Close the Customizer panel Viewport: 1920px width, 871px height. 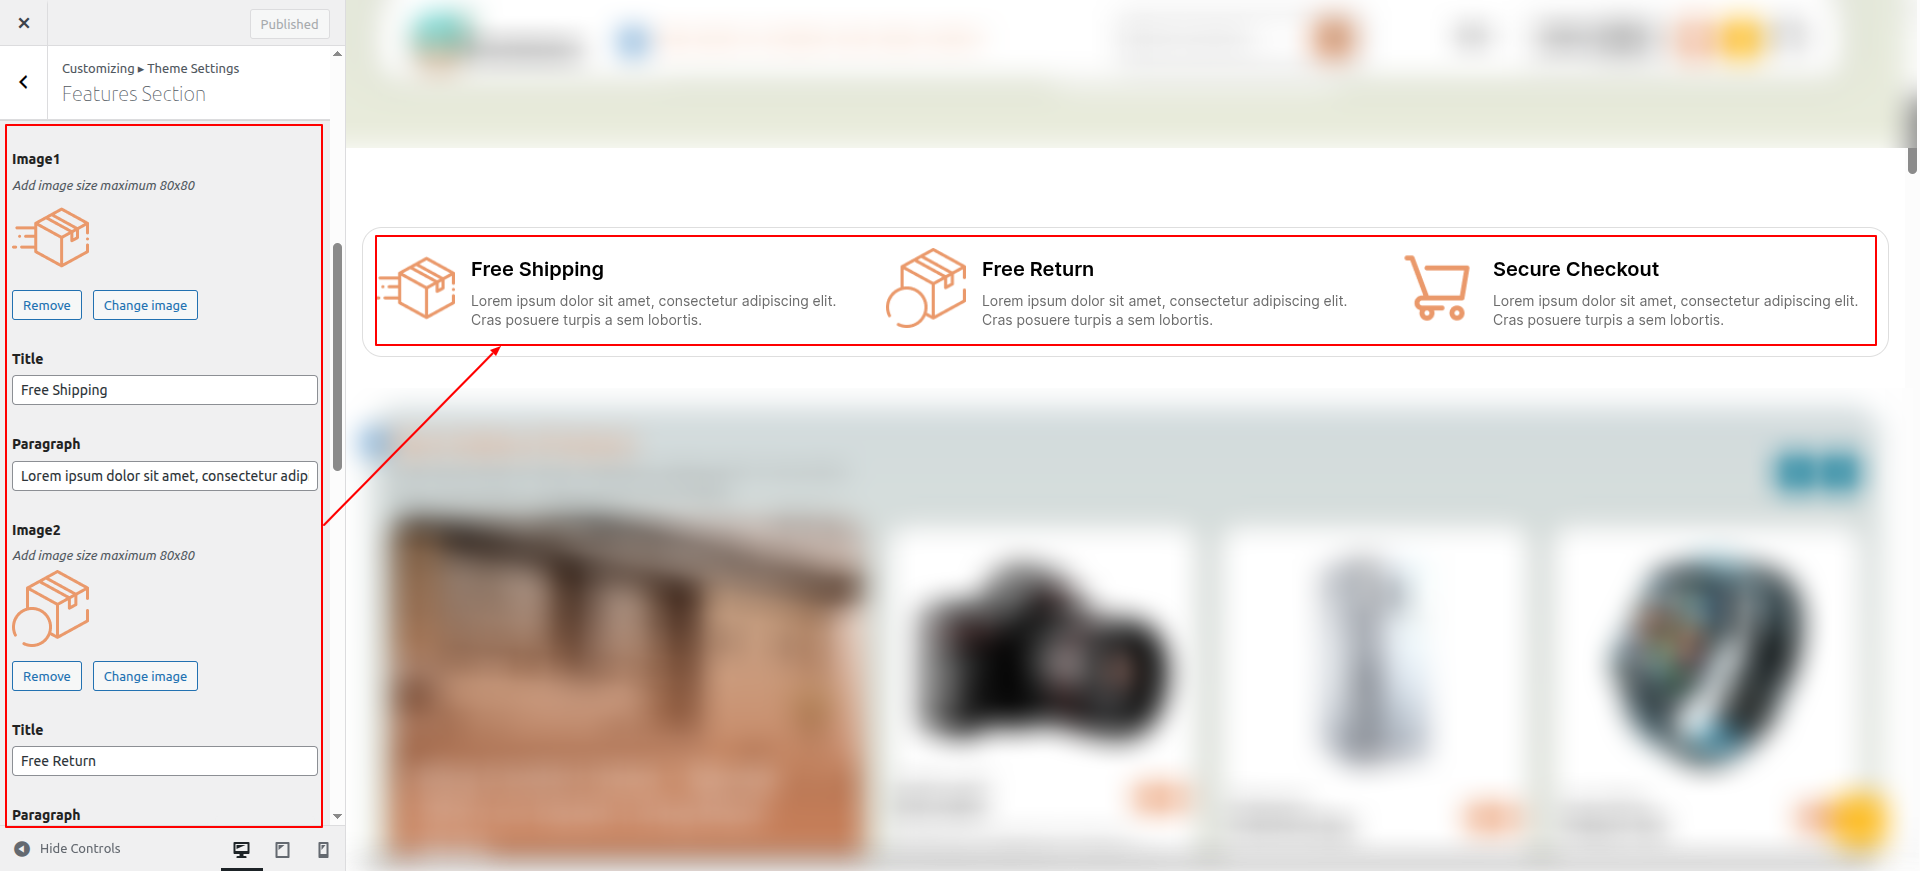[x=24, y=23]
